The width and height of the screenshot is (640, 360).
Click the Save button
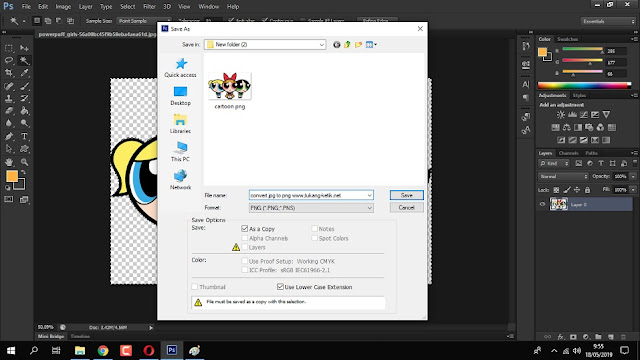pyautogui.click(x=407, y=195)
